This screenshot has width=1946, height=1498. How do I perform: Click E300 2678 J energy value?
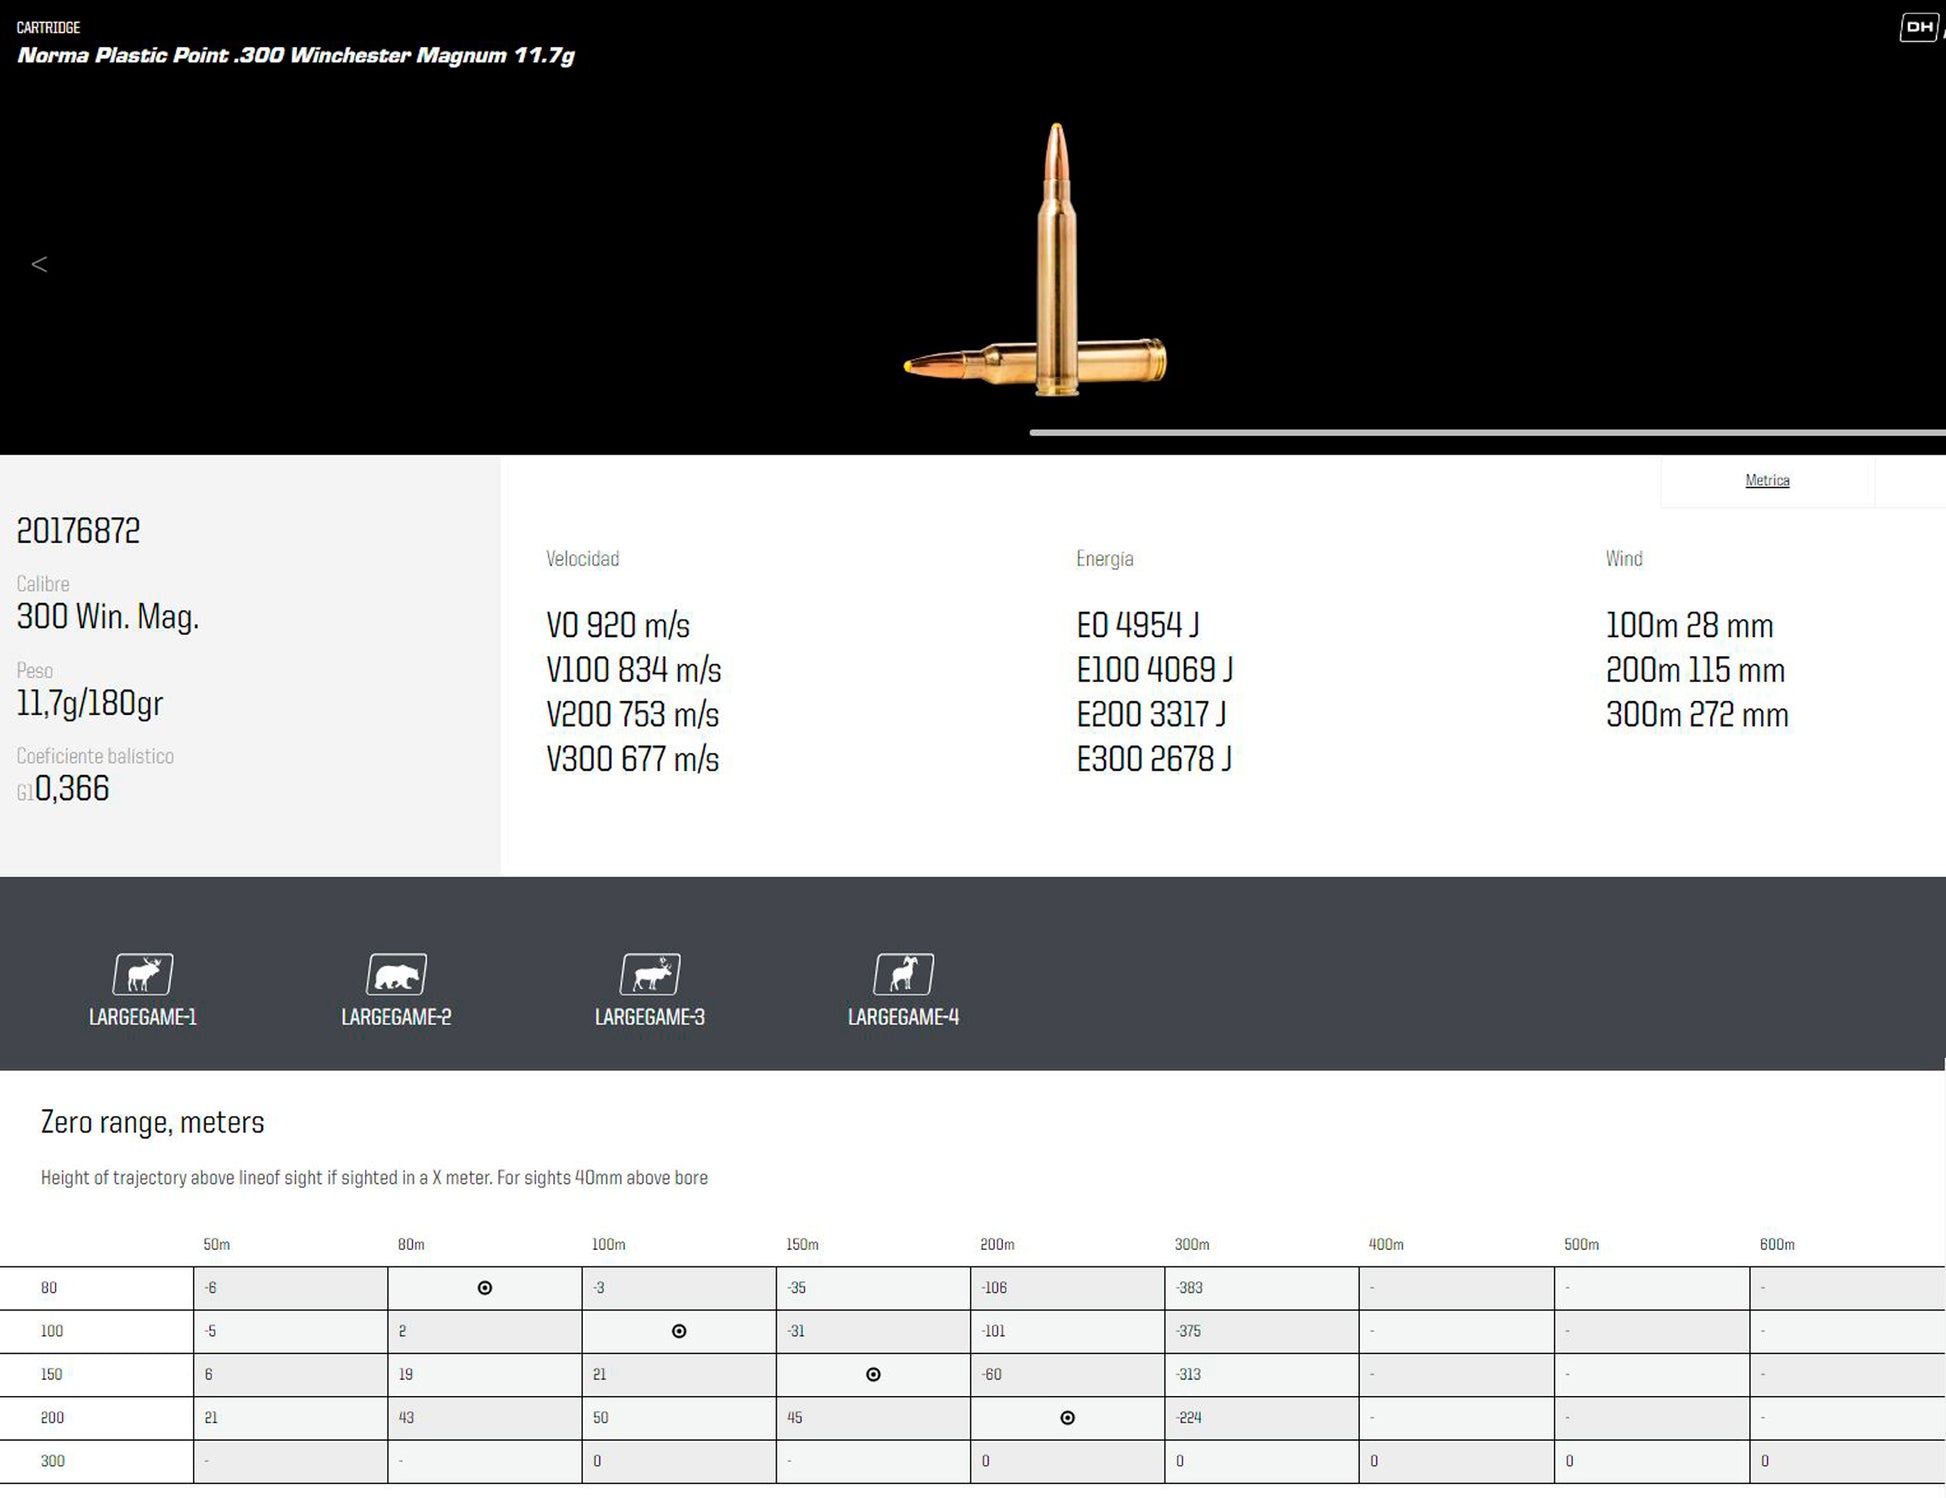[1154, 760]
